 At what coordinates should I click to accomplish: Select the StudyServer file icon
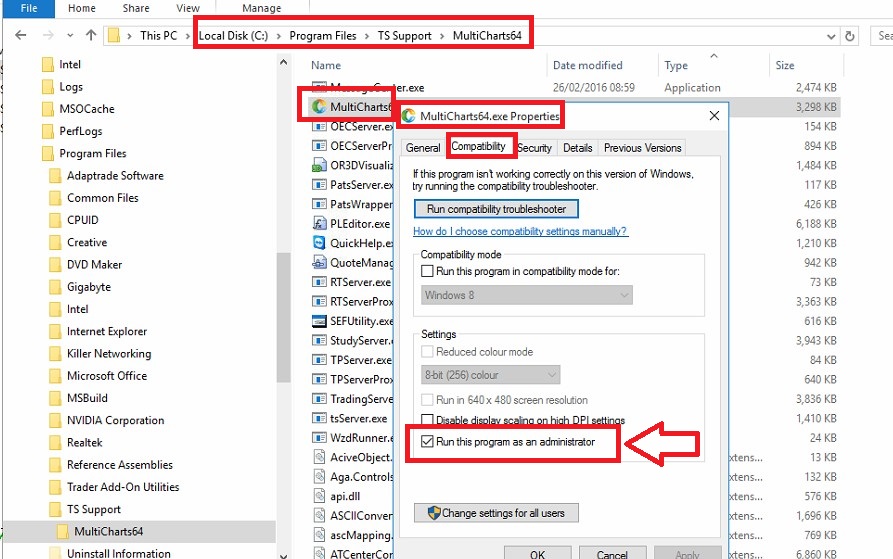pos(319,340)
